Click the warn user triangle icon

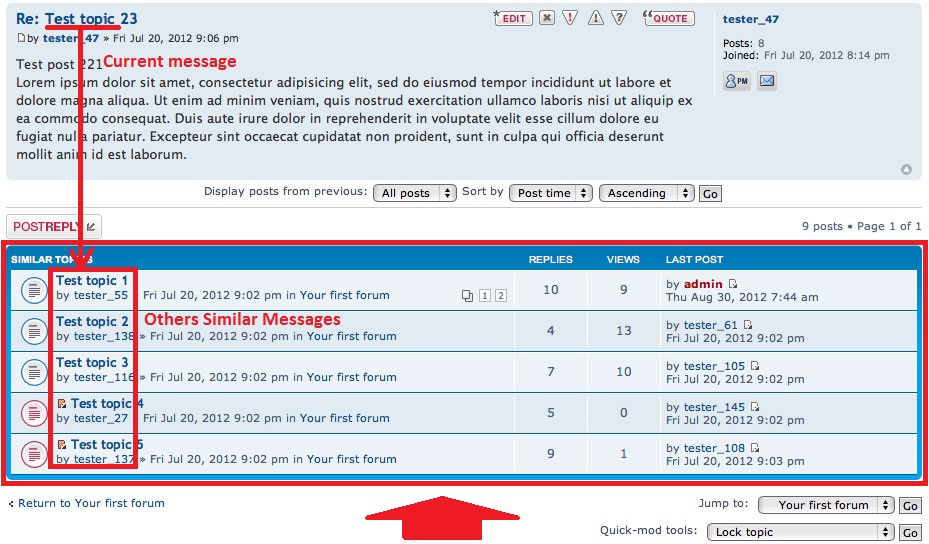(595, 18)
